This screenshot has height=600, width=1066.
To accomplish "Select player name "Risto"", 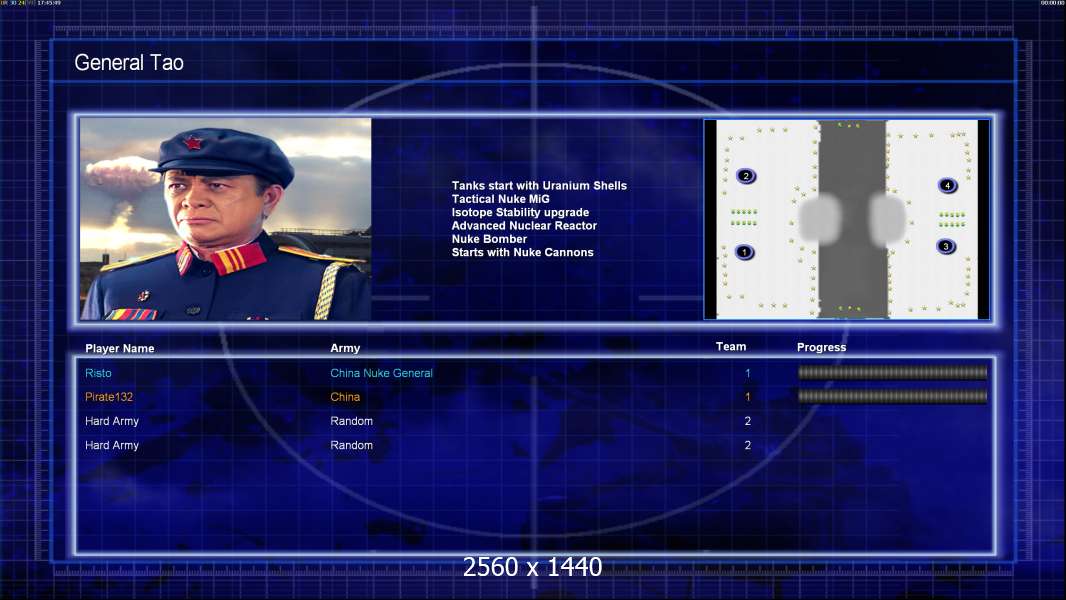I will click(x=99, y=373).
